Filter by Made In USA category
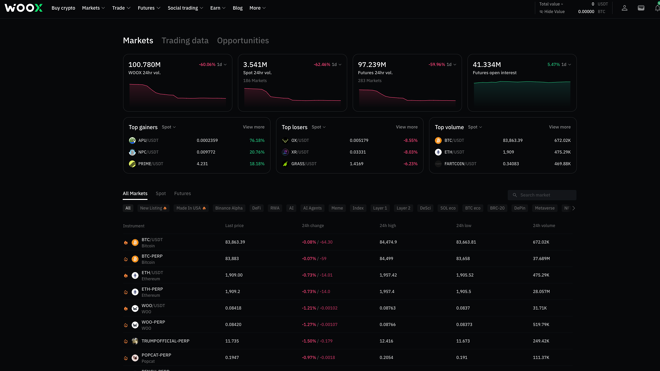The height and width of the screenshot is (371, 660). [191, 208]
